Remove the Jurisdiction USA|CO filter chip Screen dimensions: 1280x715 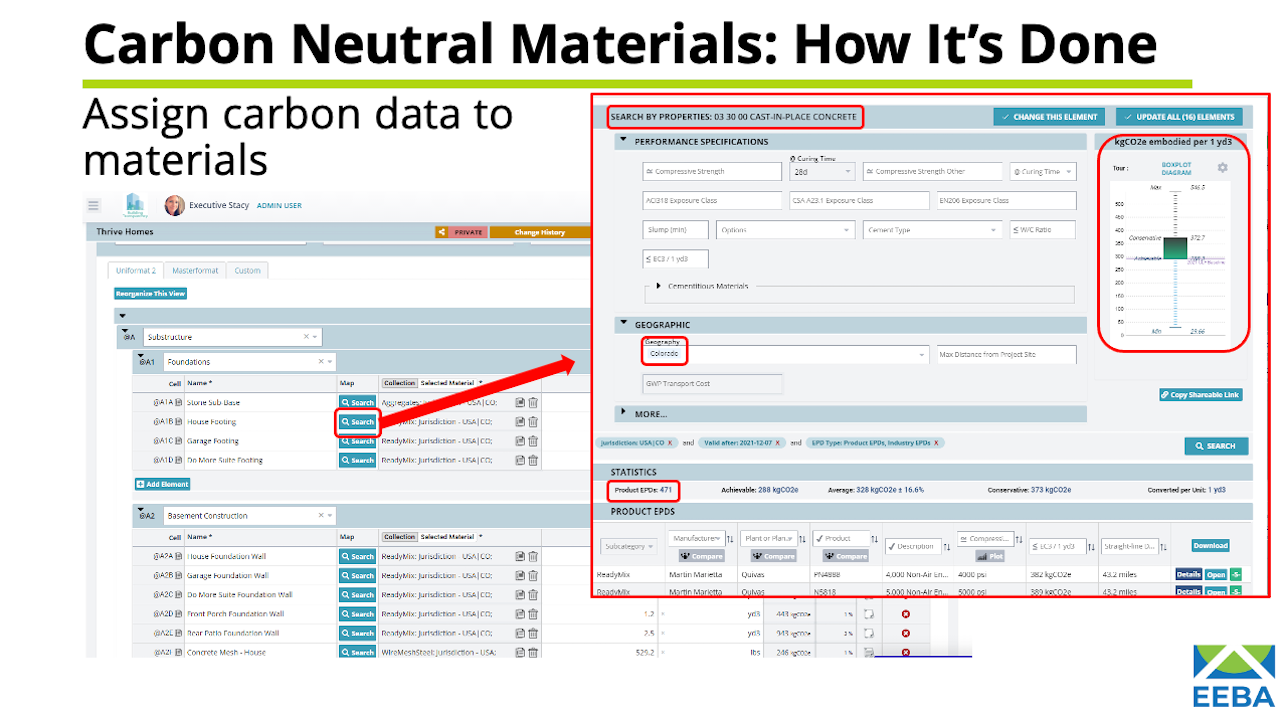pyautogui.click(x=670, y=442)
